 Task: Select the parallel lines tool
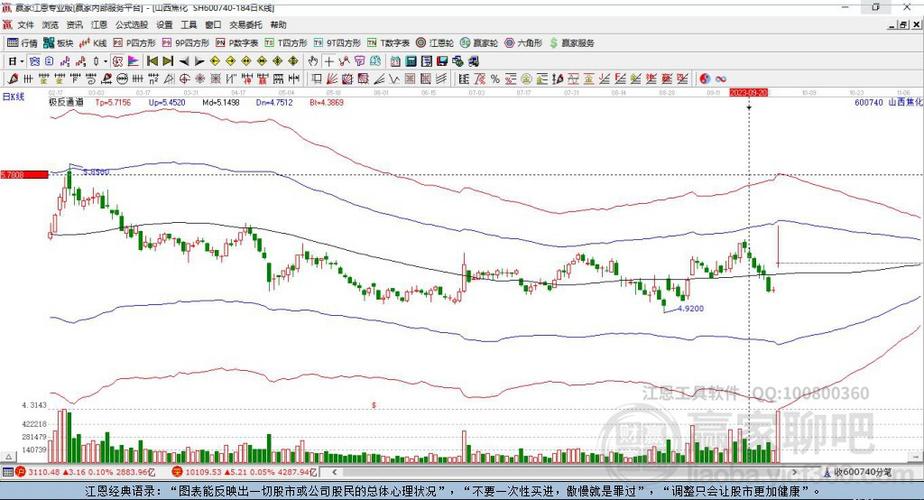point(441,78)
